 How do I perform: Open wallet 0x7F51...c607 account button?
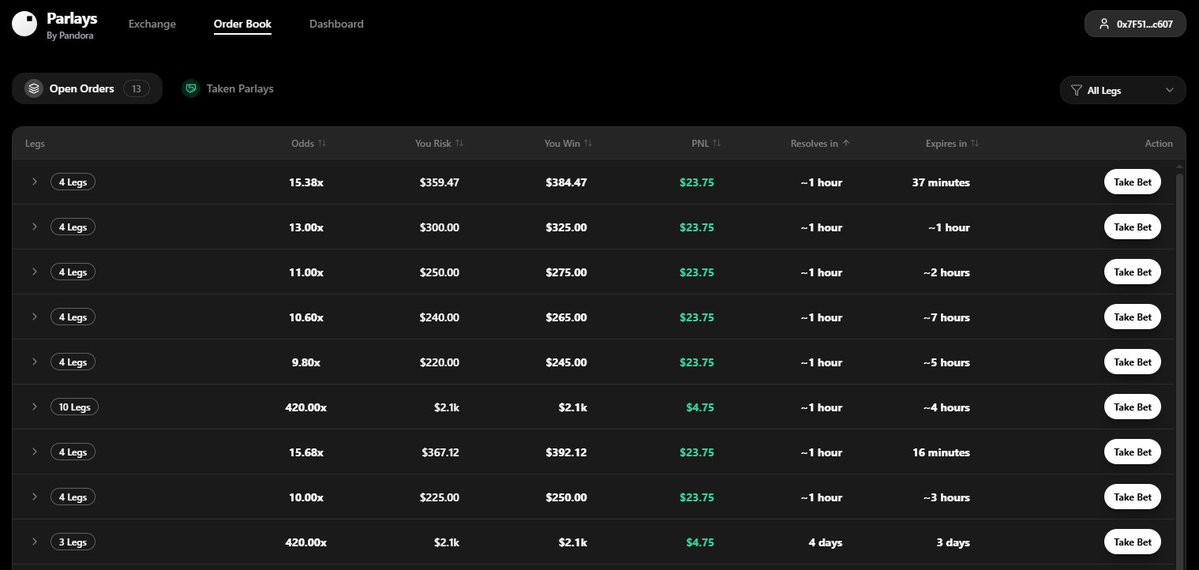pyautogui.click(x=1135, y=24)
